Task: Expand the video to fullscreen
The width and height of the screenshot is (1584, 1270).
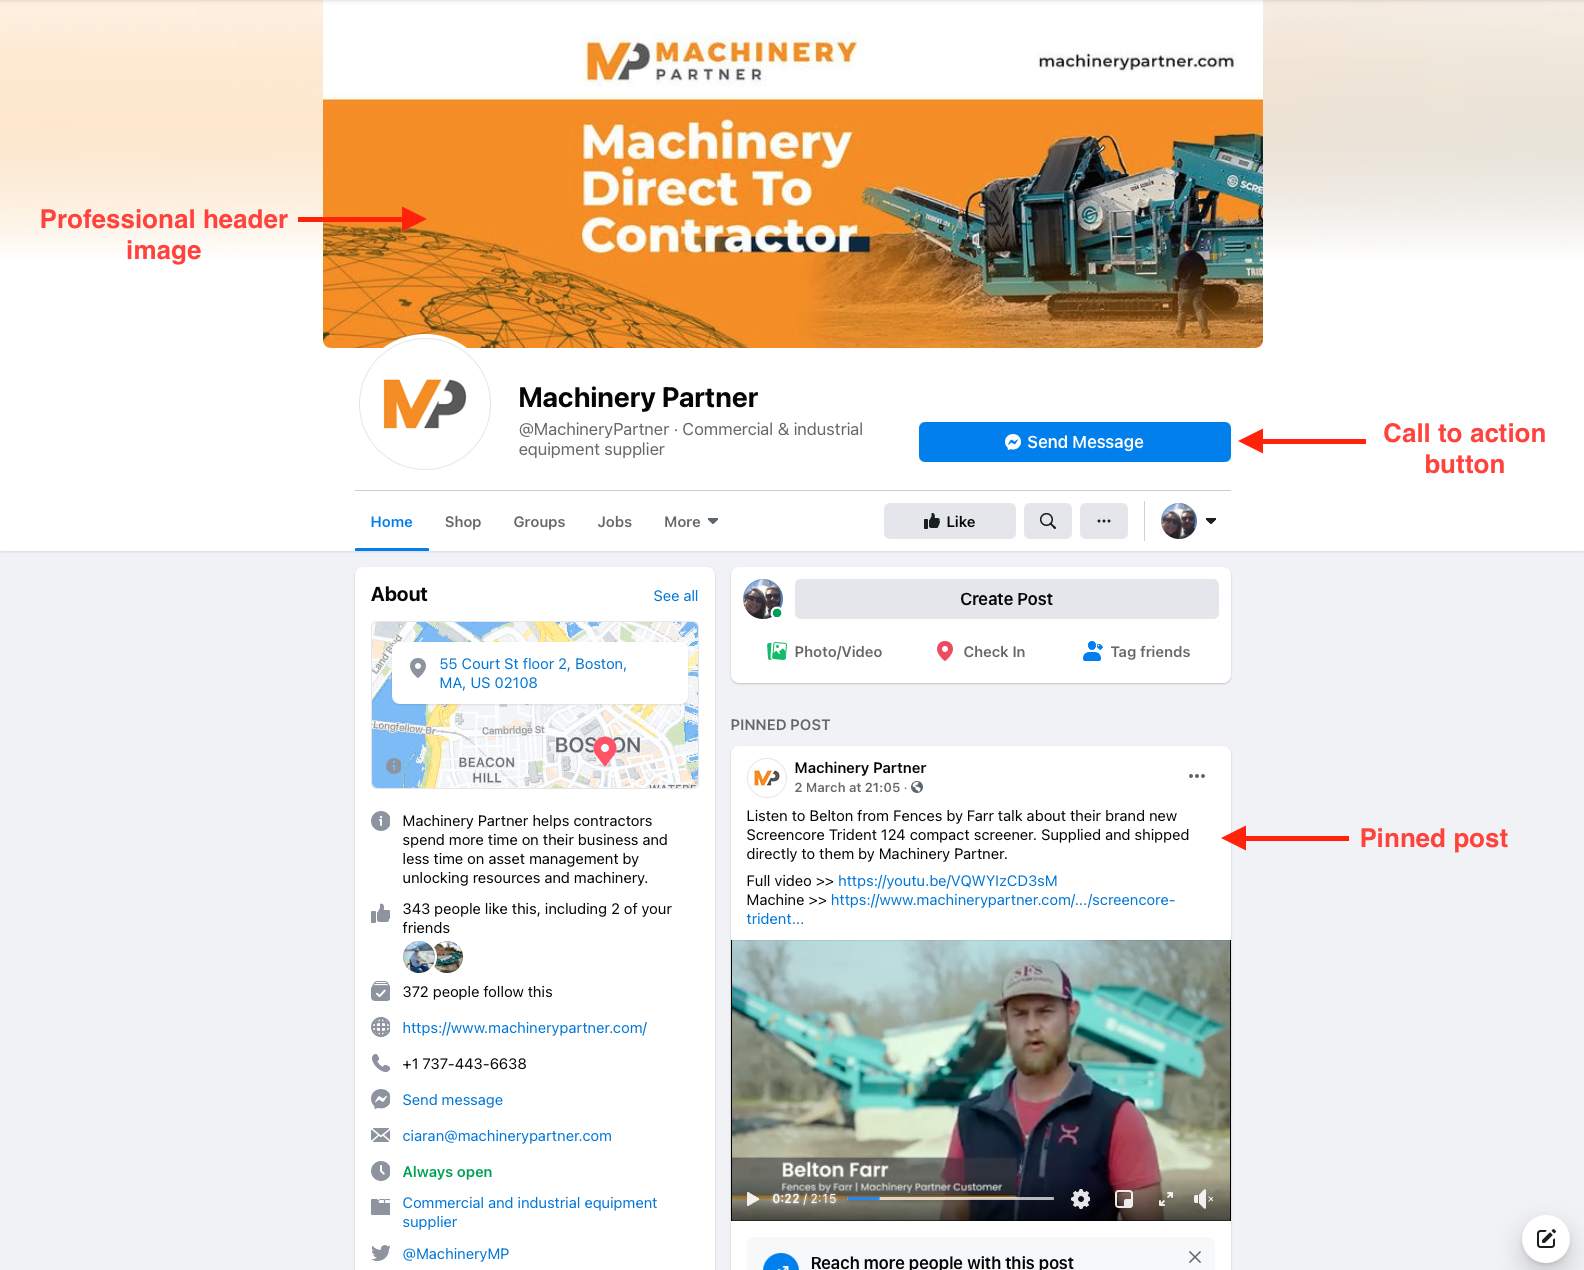Action: (1166, 1199)
